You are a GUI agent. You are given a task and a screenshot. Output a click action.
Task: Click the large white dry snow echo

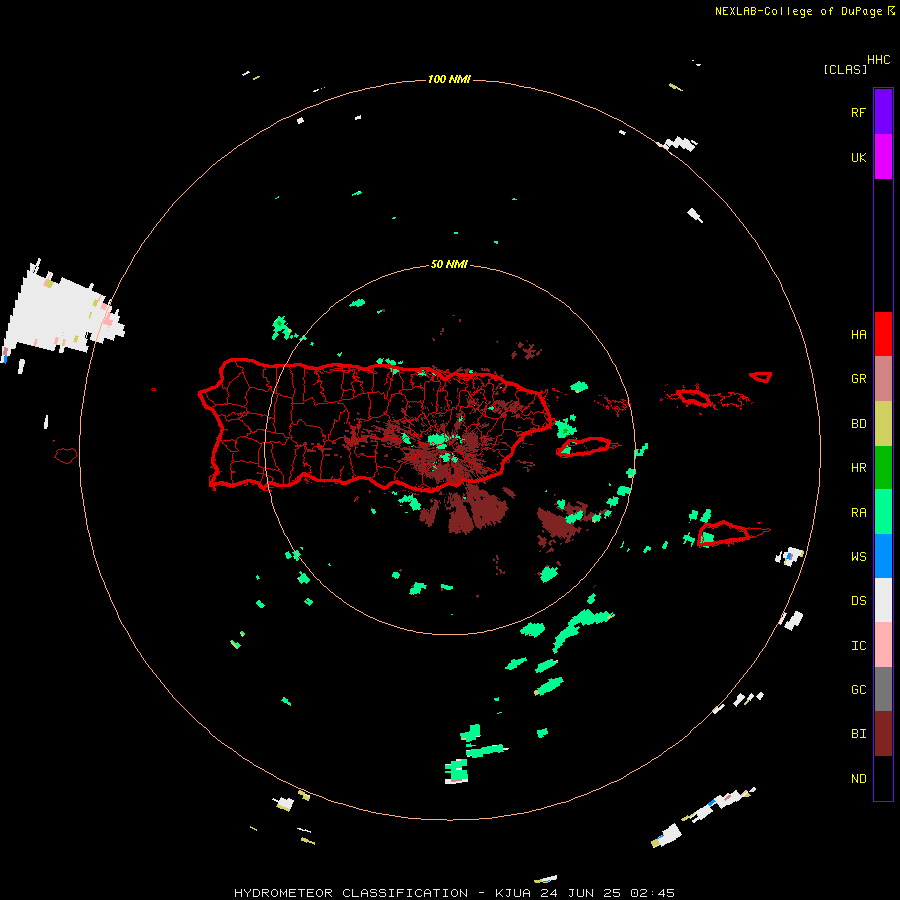62,313
